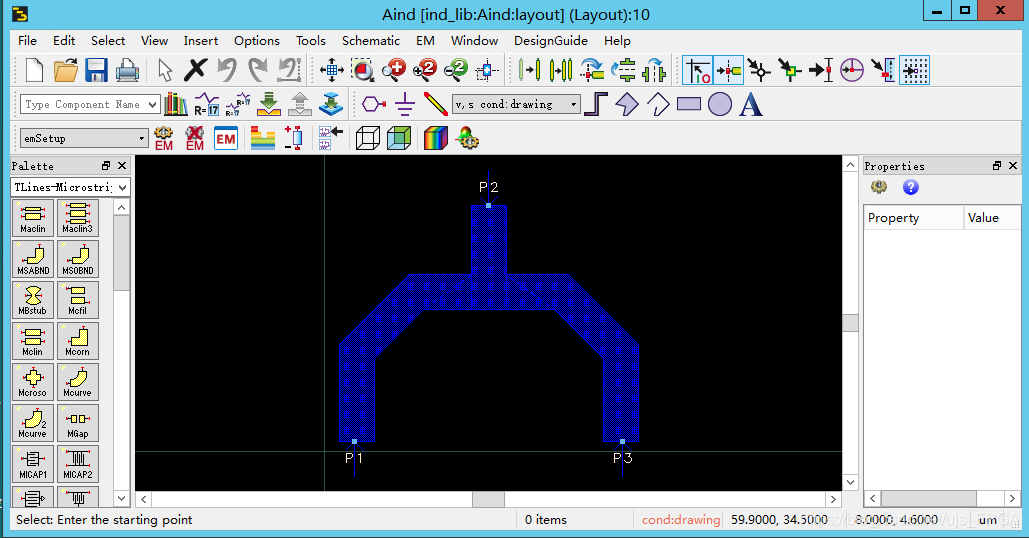1029x538 pixels.
Task: Select the Insert Ground tool
Action: tap(404, 104)
